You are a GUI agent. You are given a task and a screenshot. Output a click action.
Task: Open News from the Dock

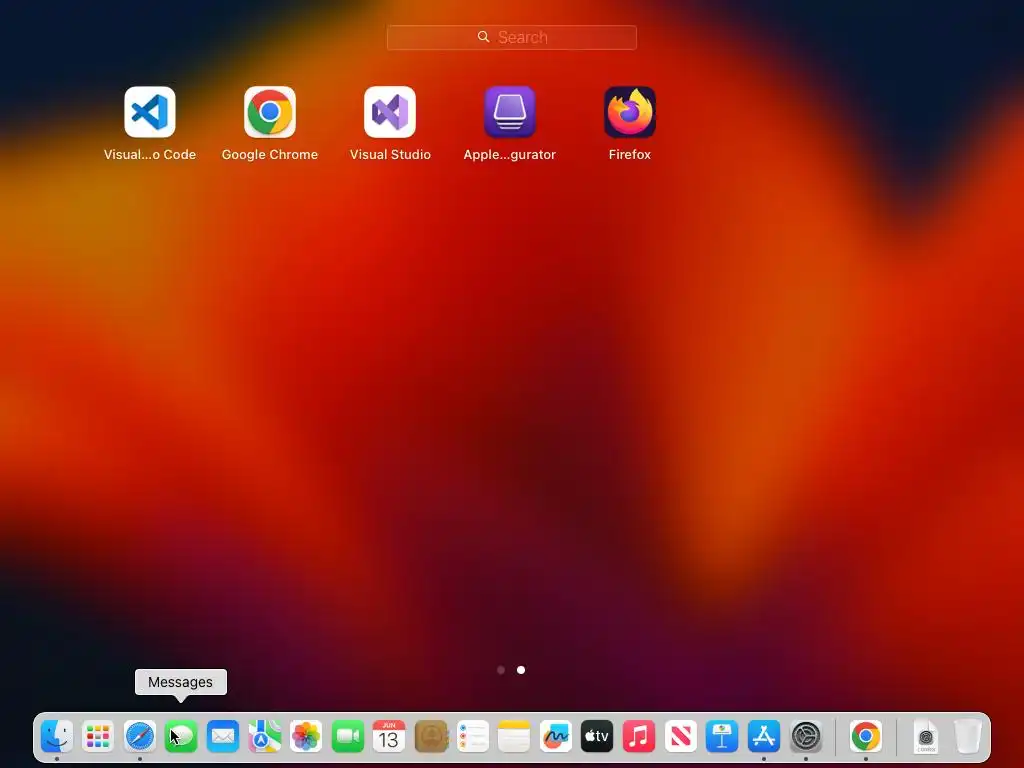680,737
